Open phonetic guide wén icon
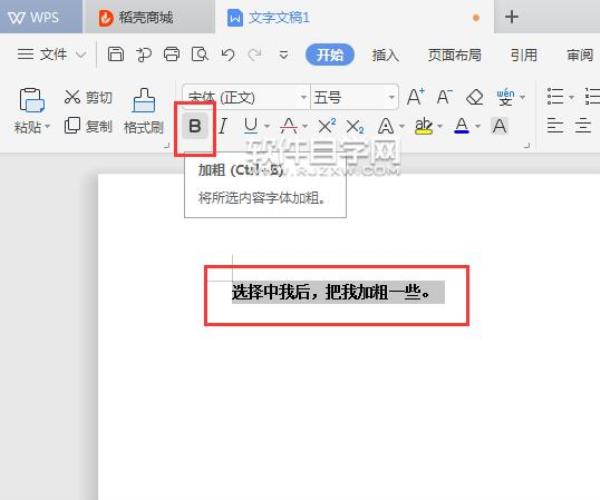The image size is (600, 500). [505, 97]
